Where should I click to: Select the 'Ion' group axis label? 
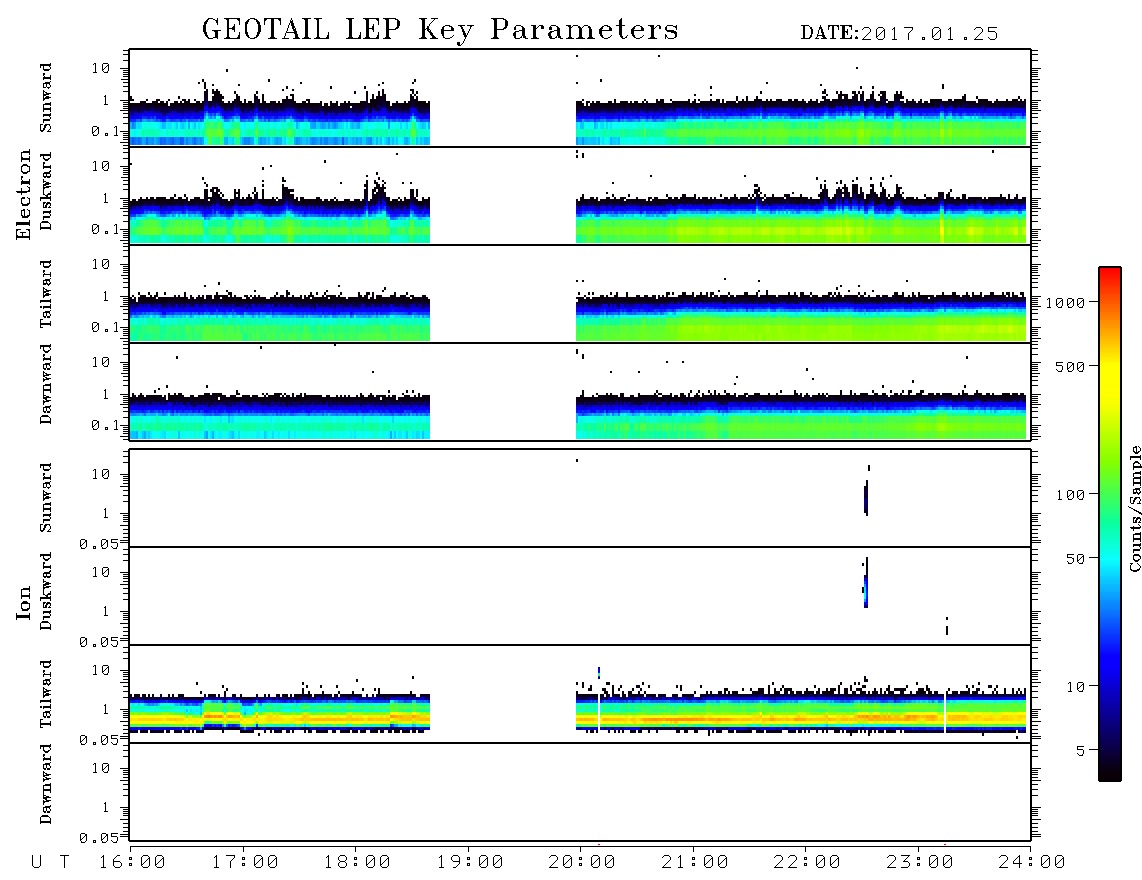24,602
